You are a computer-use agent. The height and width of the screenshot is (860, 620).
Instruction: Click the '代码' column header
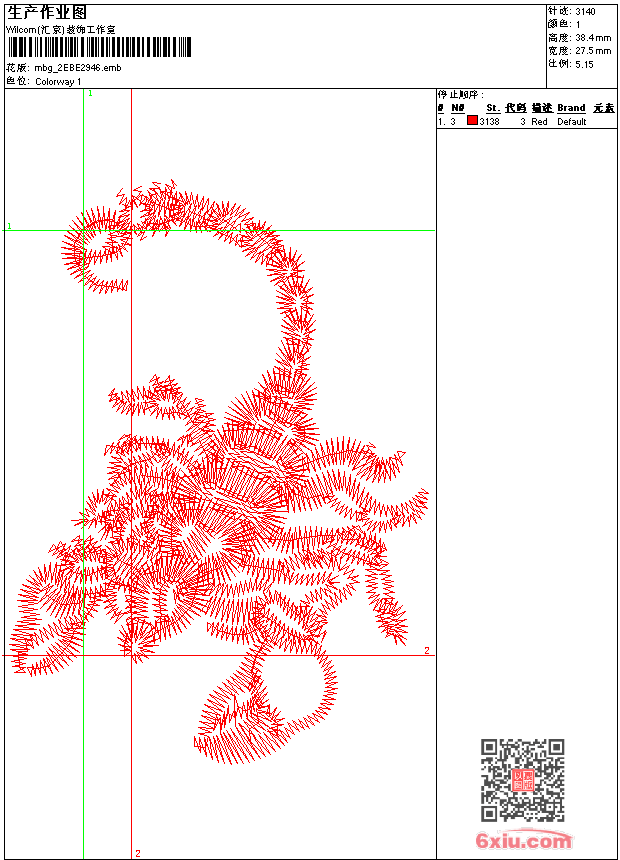[x=516, y=108]
